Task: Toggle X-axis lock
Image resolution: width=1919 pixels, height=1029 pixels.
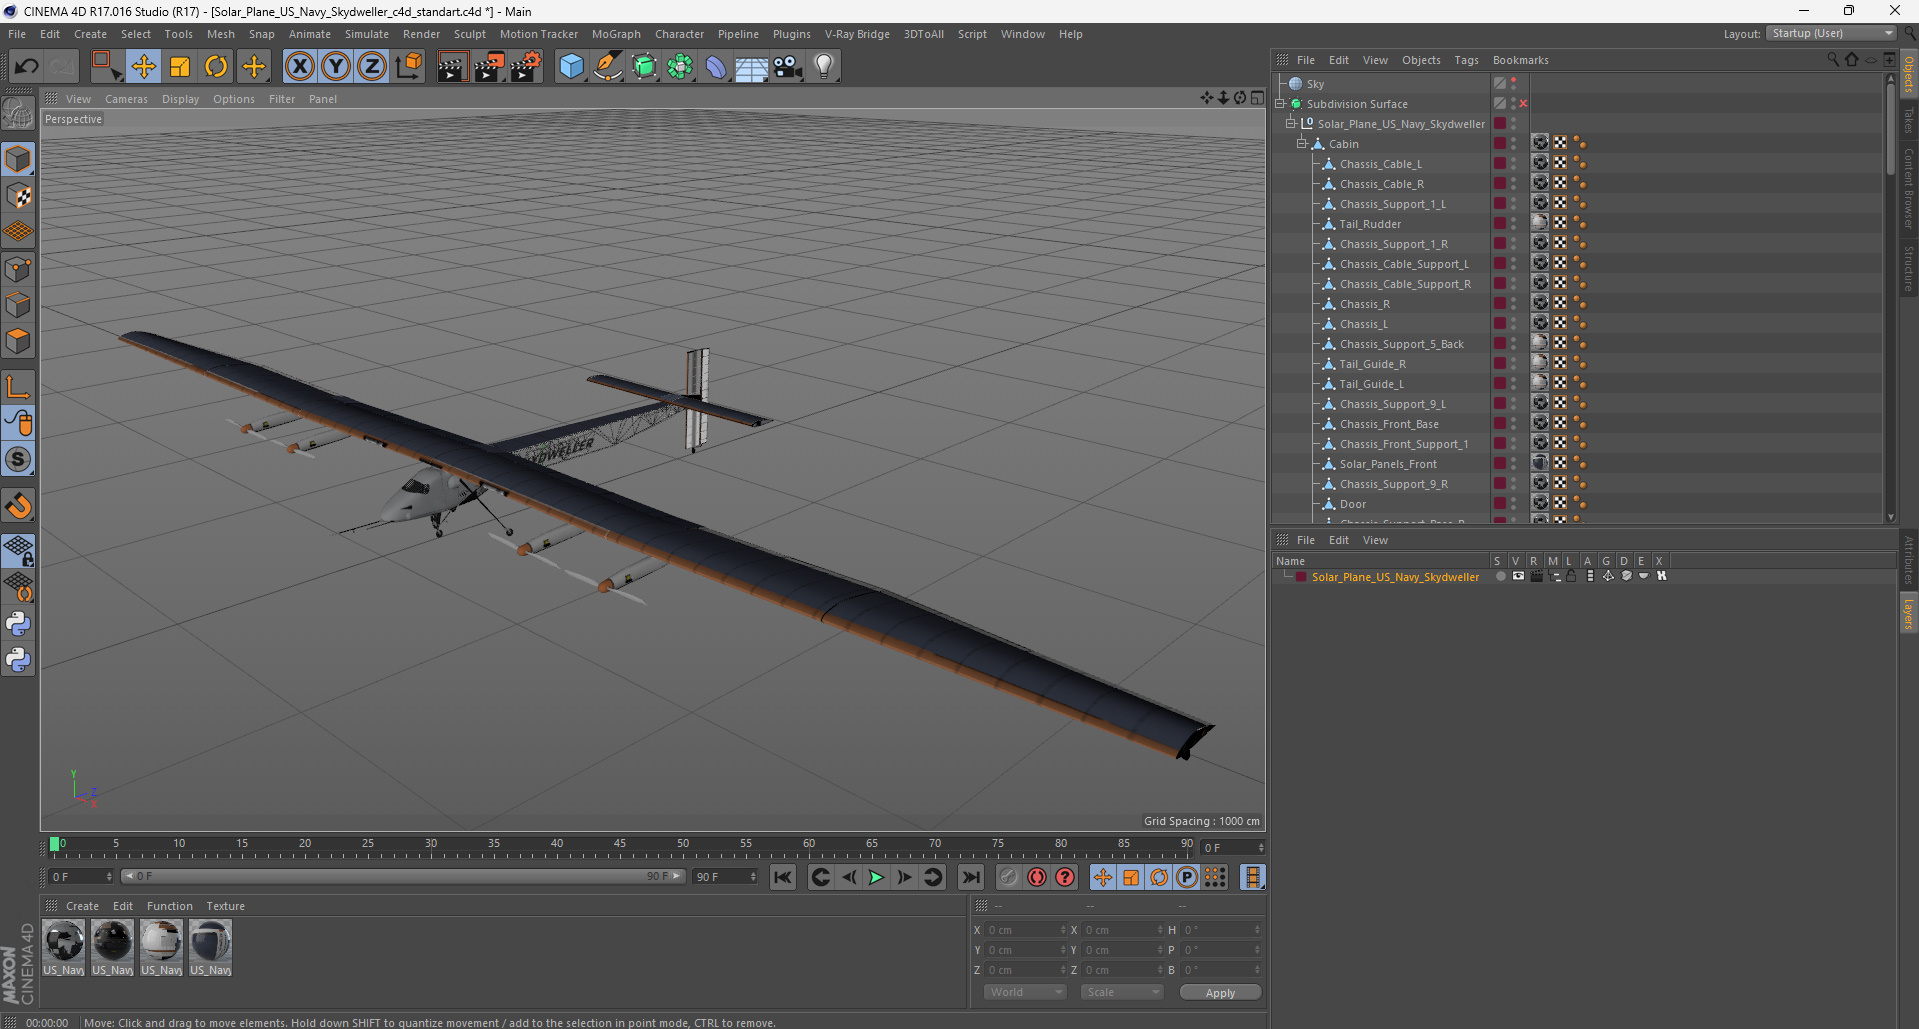Action: click(299, 67)
